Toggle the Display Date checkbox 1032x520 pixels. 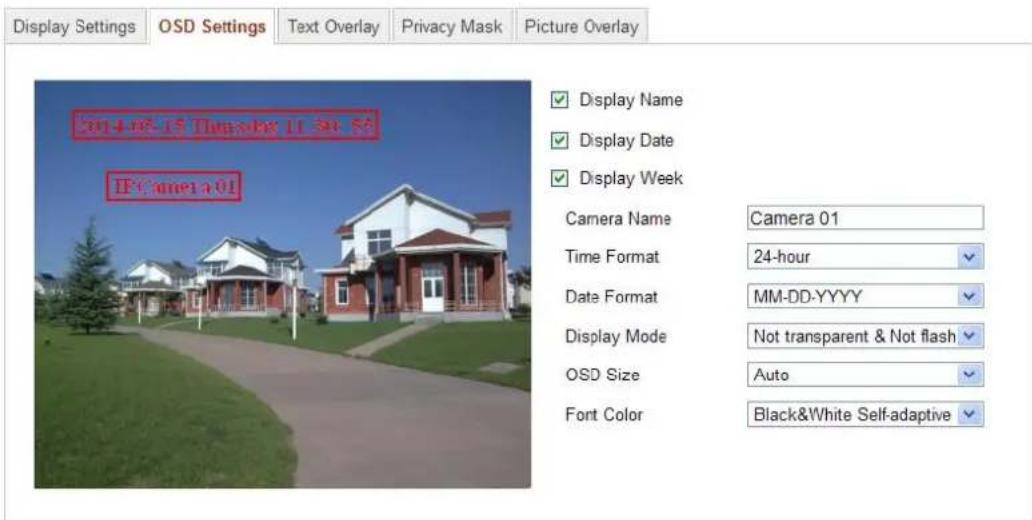click(559, 140)
